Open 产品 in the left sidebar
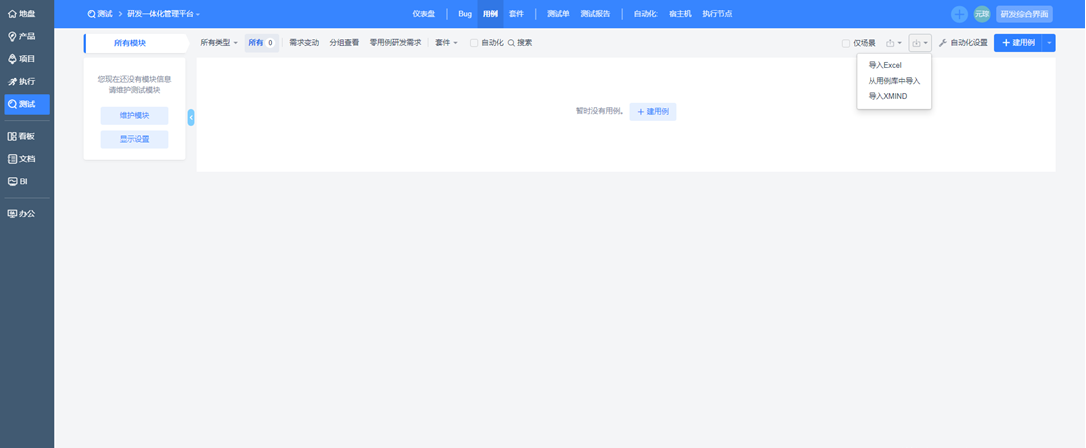Image resolution: width=1086 pixels, height=448 pixels. (x=26, y=36)
